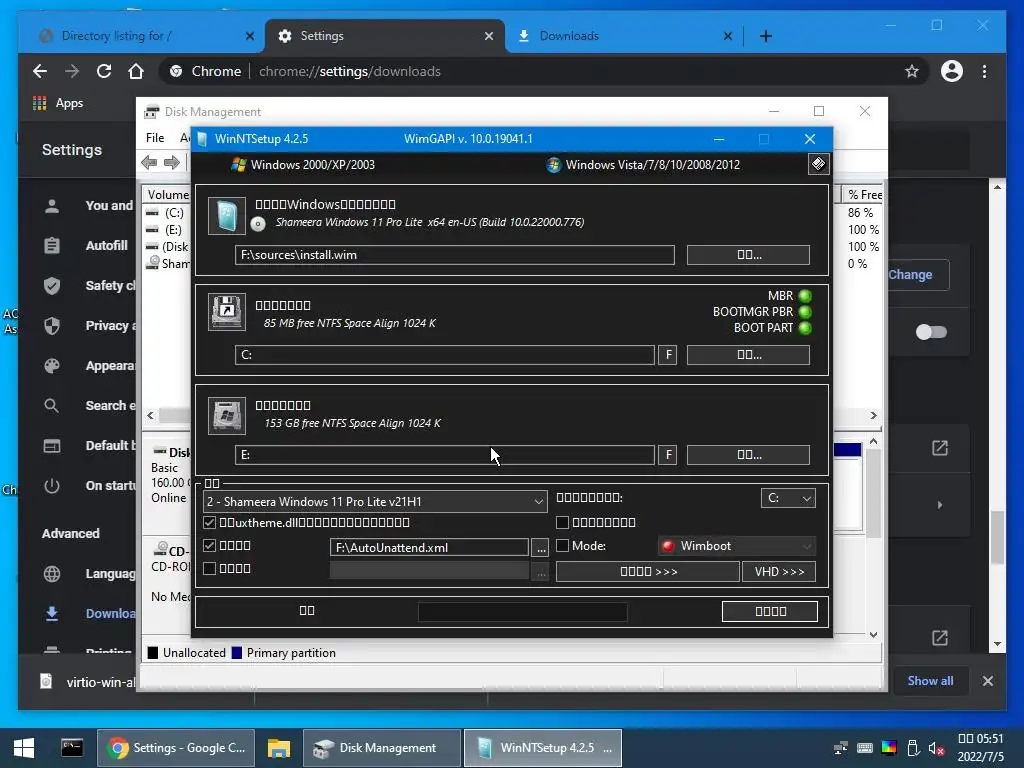Image resolution: width=1024 pixels, height=768 pixels.
Task: Toggle the switch in Chrome downloads settings
Action: tap(931, 332)
